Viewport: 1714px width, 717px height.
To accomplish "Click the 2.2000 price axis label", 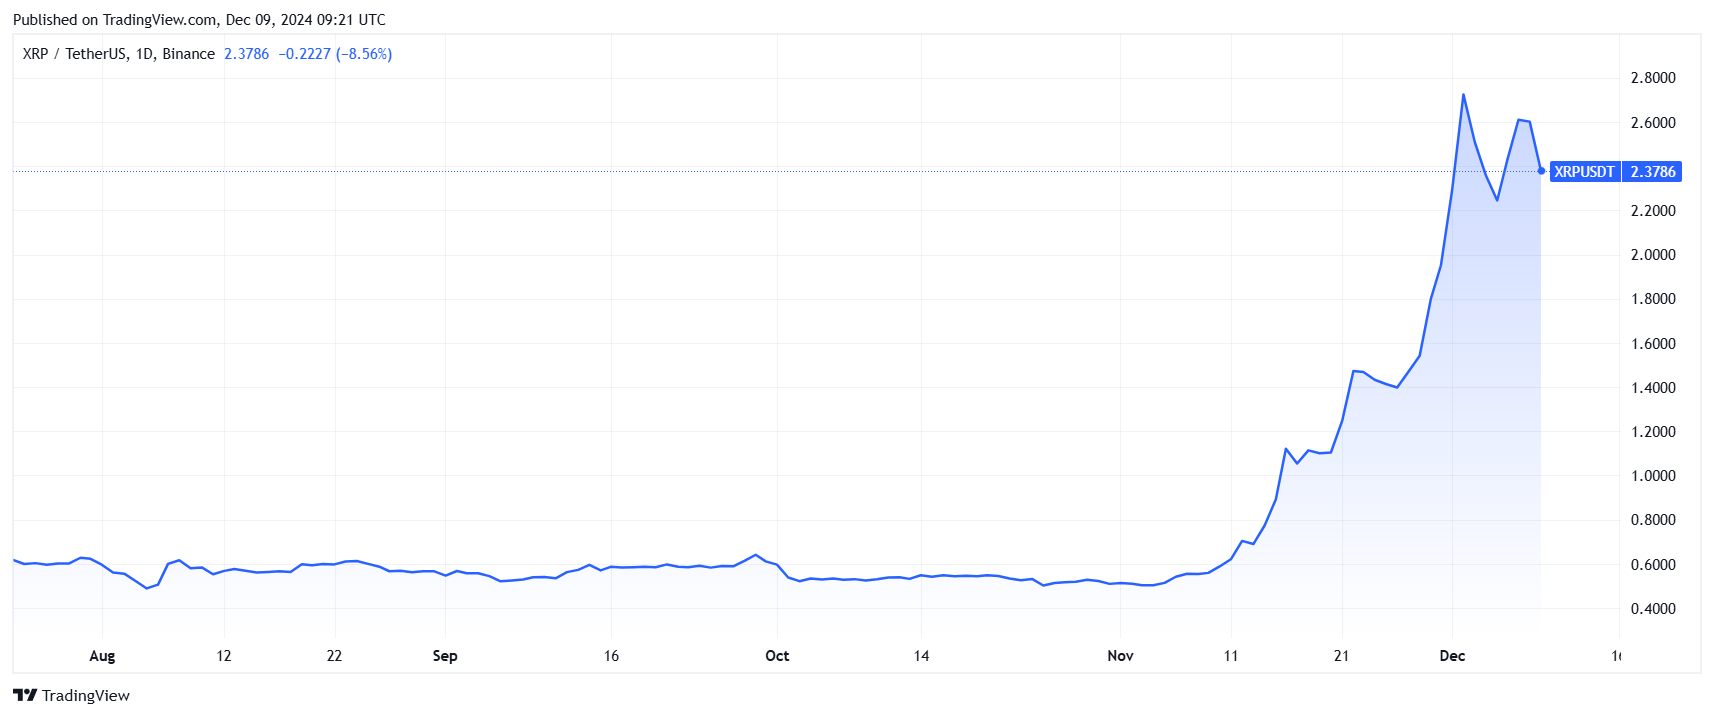I will pos(1653,211).
